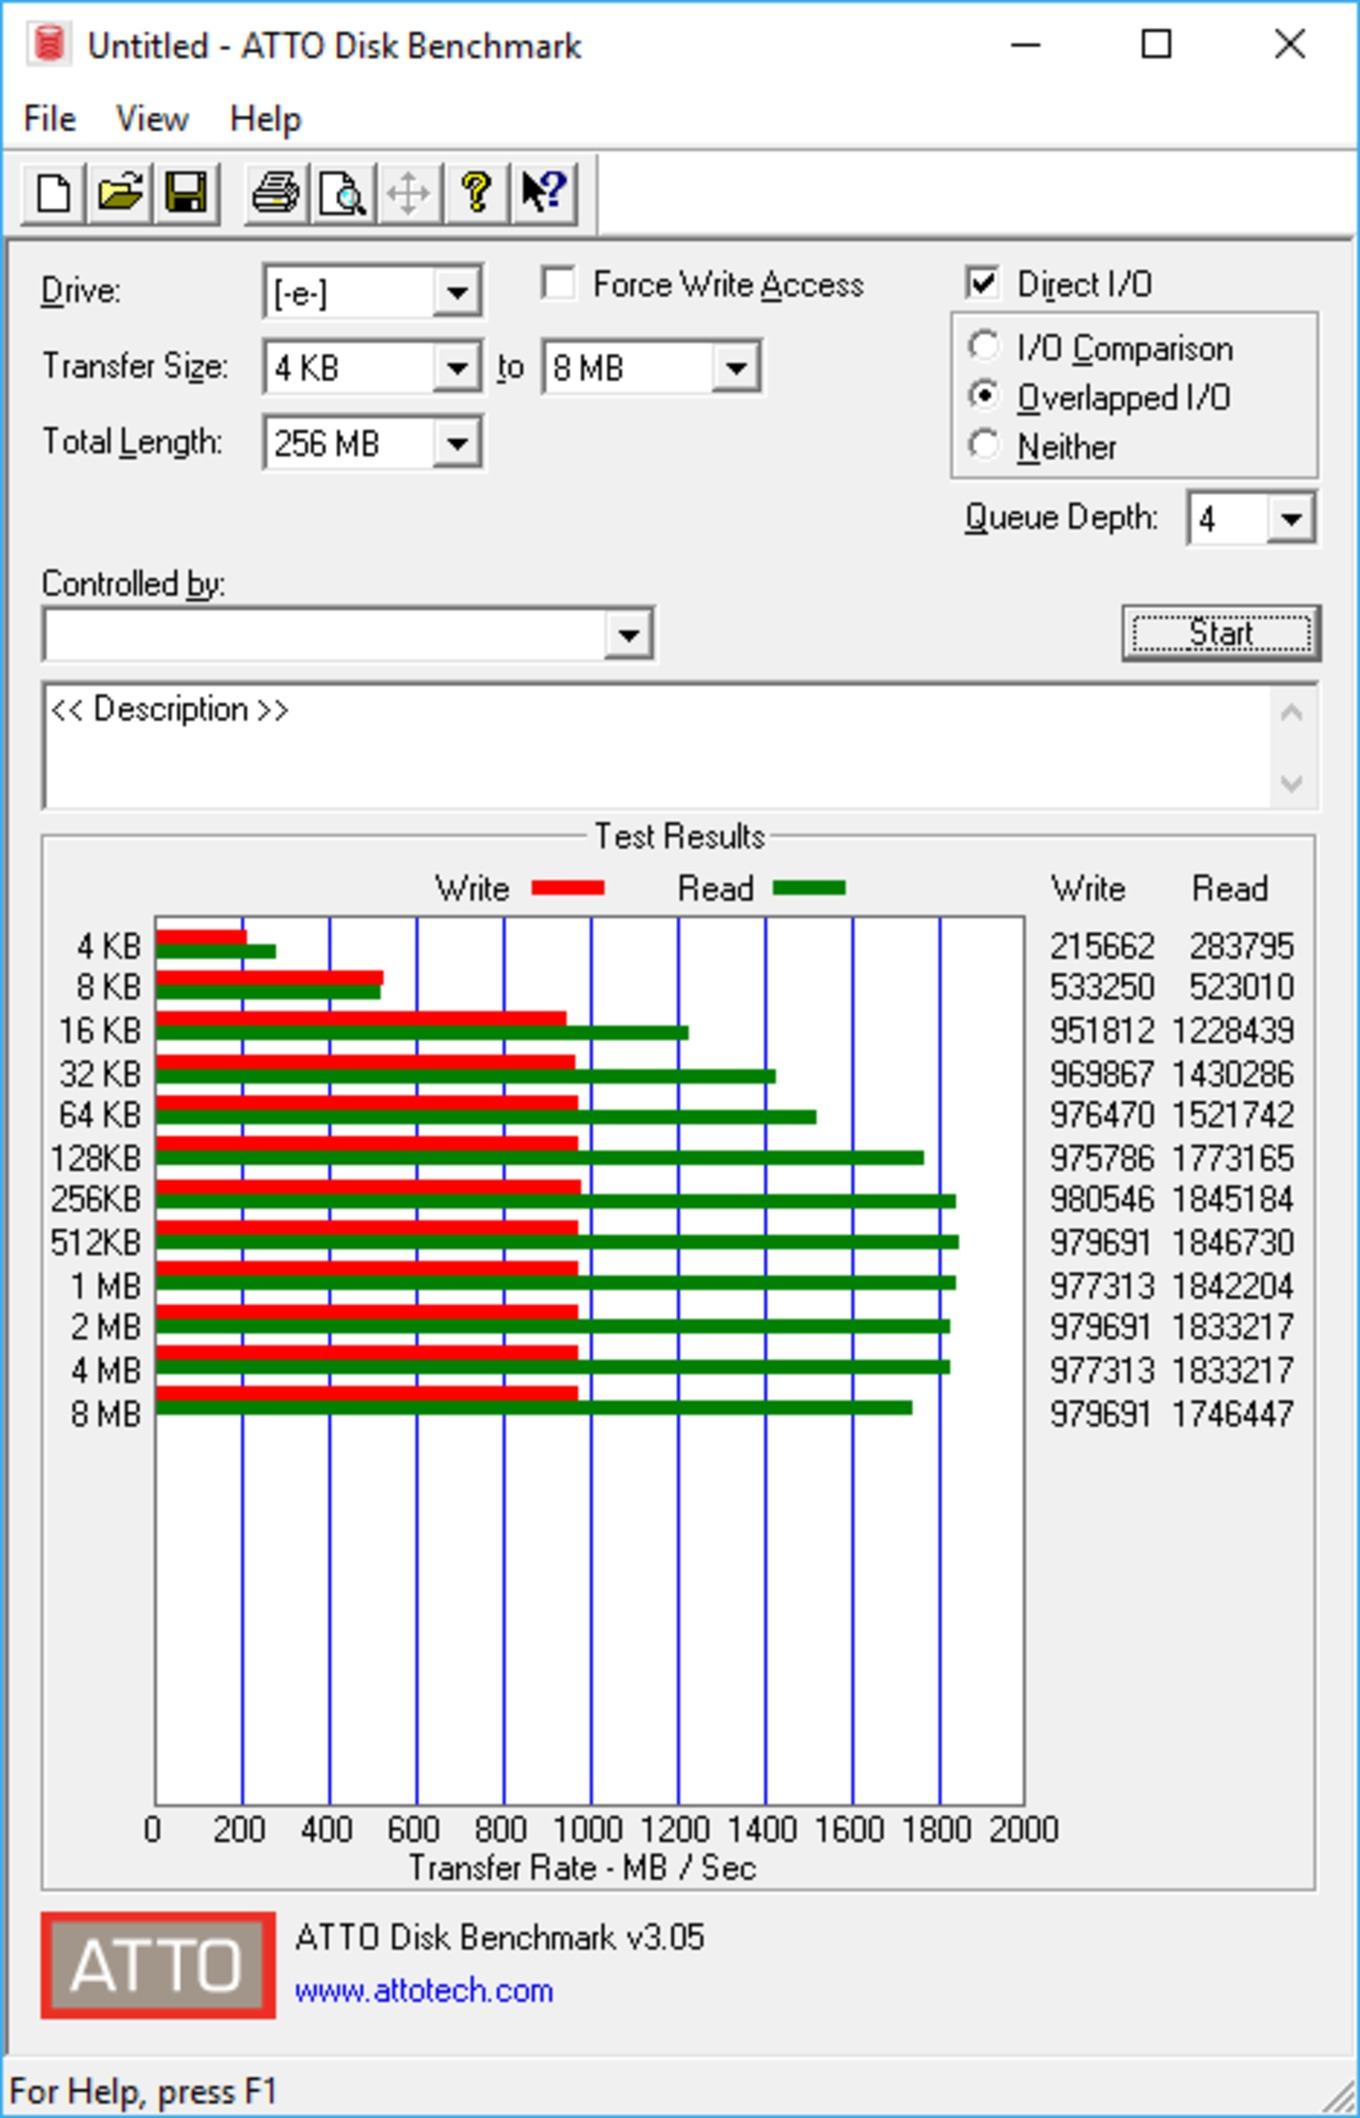
Task: Open the View menu
Action: tap(152, 119)
